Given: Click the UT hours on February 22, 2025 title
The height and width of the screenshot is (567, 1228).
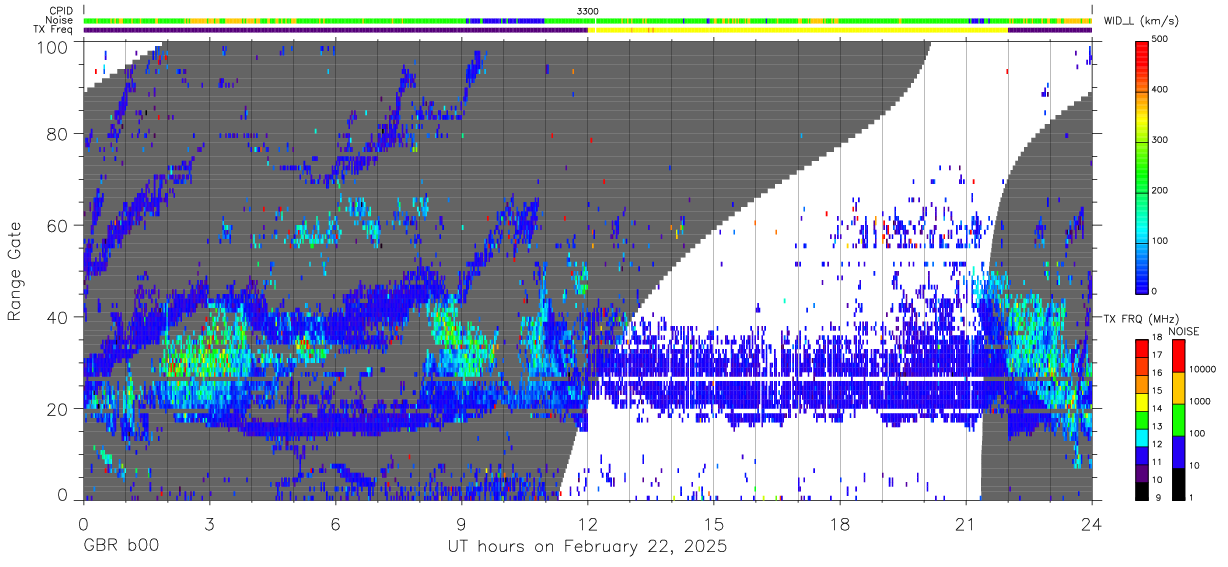Looking at the screenshot, I should (586, 548).
